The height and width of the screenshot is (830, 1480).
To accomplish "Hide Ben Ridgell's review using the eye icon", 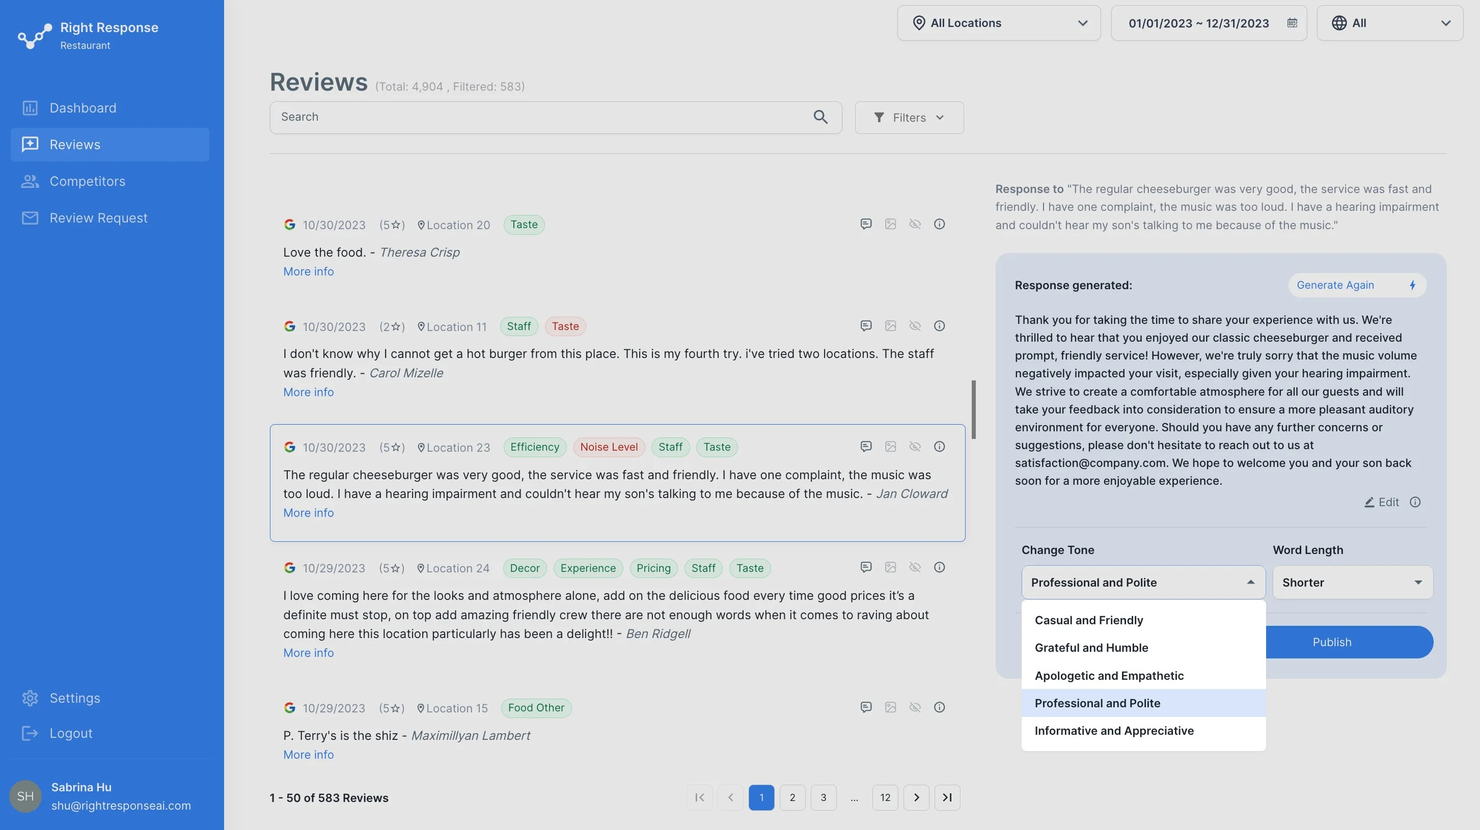I will pos(915,567).
